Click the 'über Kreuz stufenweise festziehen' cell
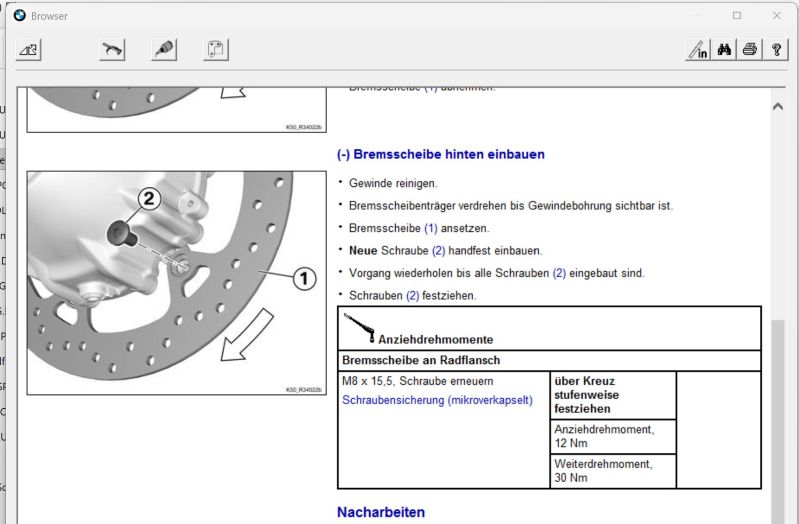The height and width of the screenshot is (524, 799). [613, 395]
